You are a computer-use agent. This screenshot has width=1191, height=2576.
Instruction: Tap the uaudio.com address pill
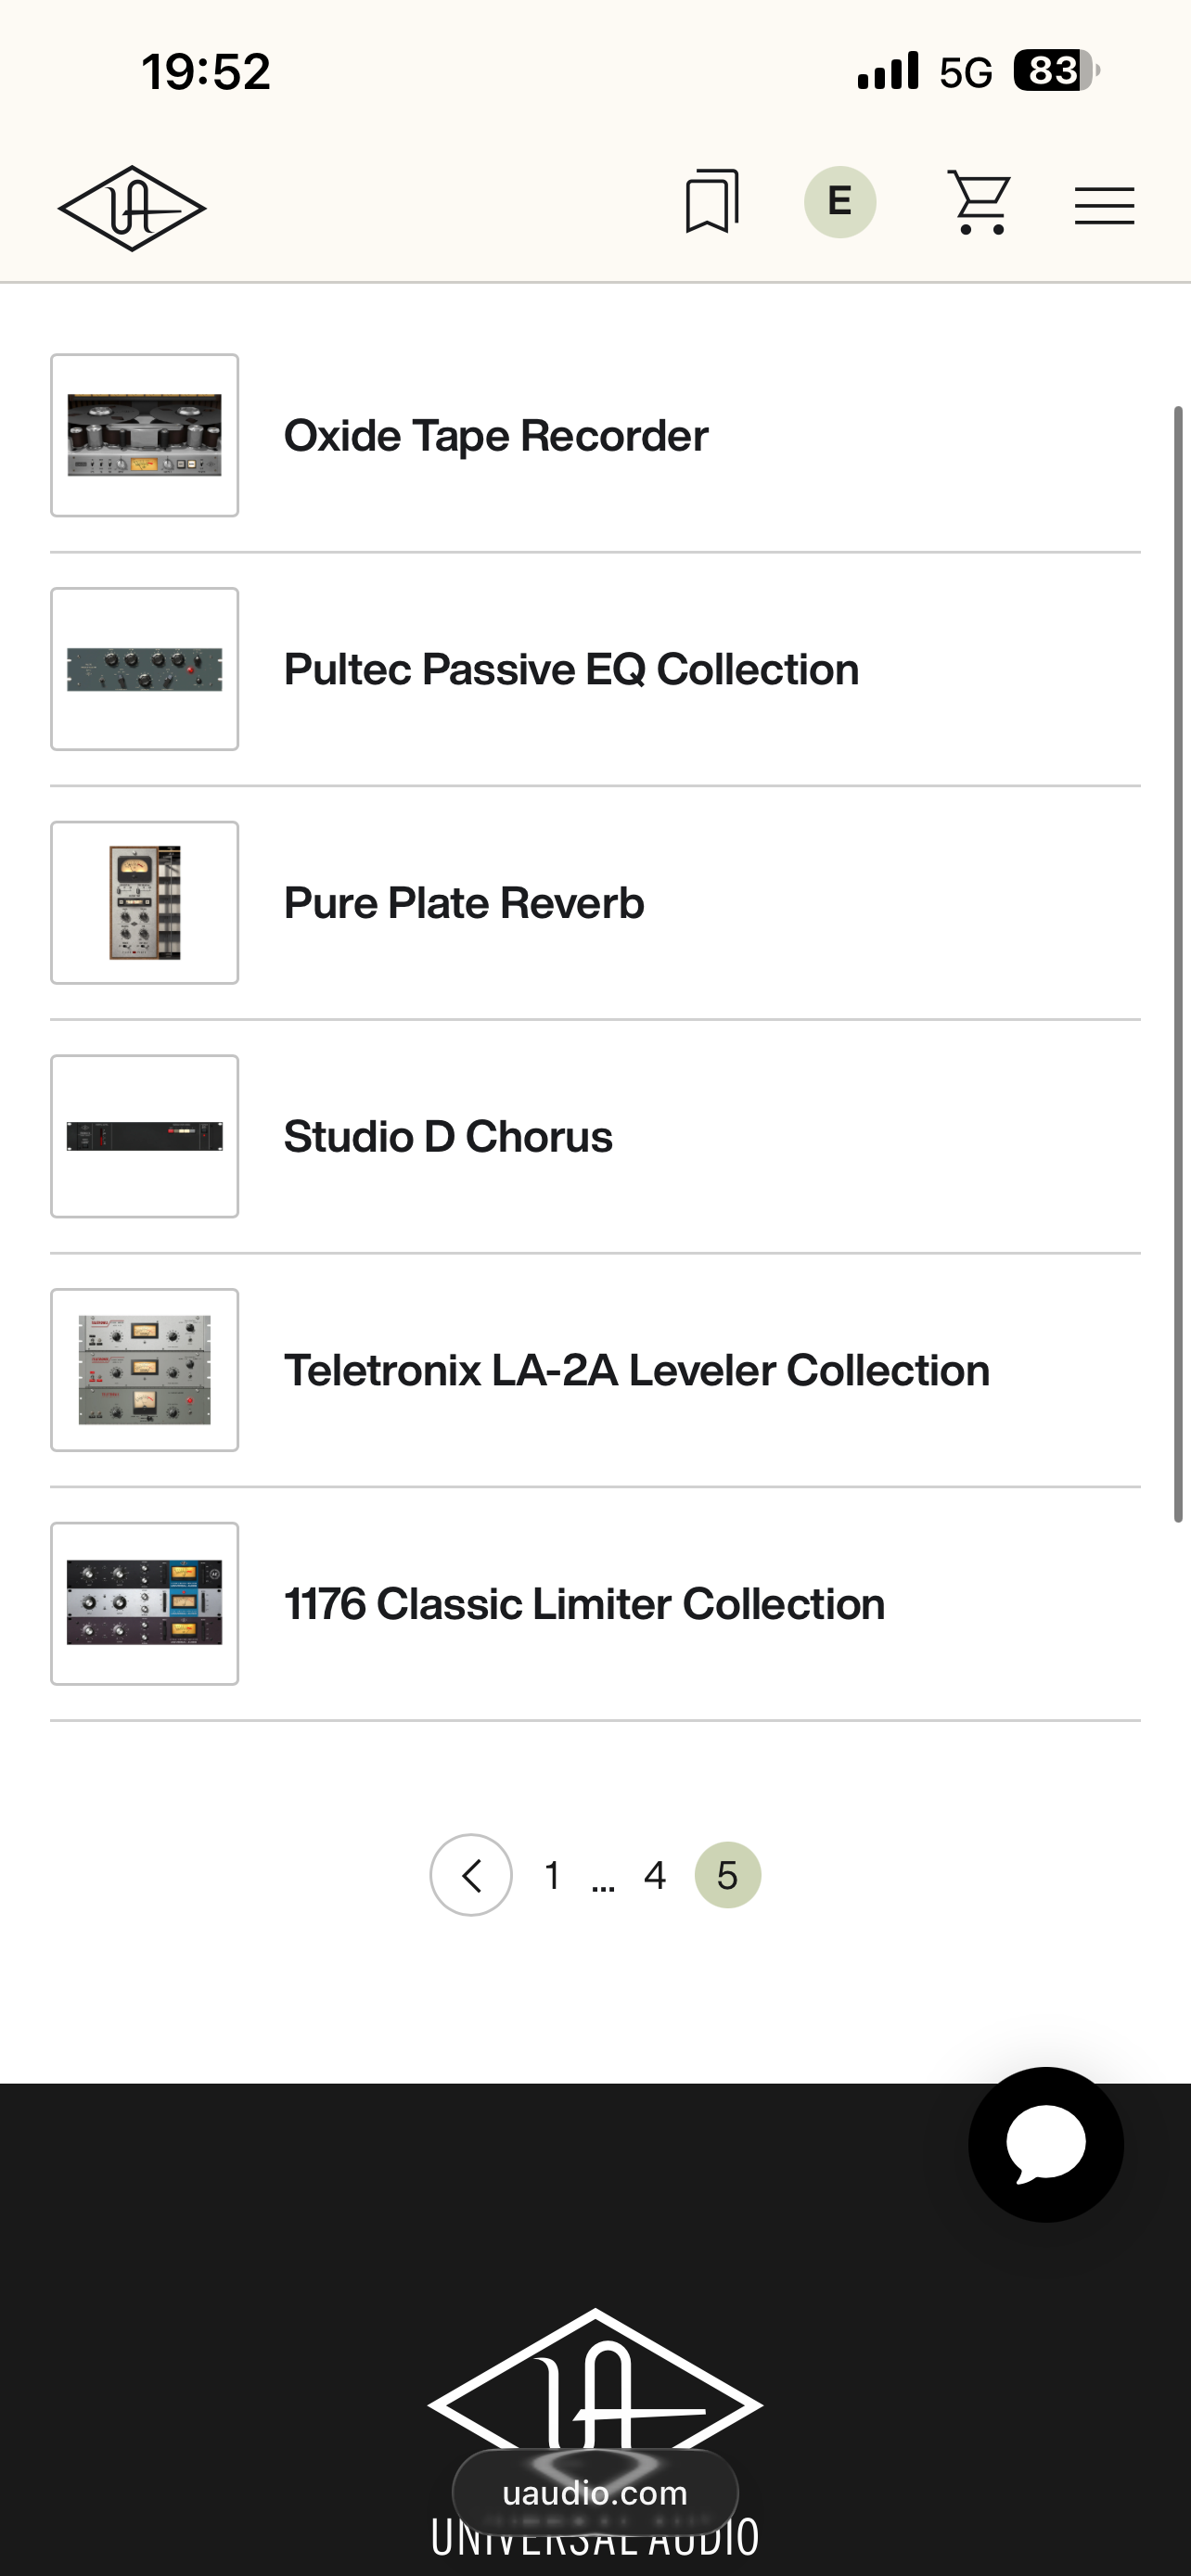595,2493
